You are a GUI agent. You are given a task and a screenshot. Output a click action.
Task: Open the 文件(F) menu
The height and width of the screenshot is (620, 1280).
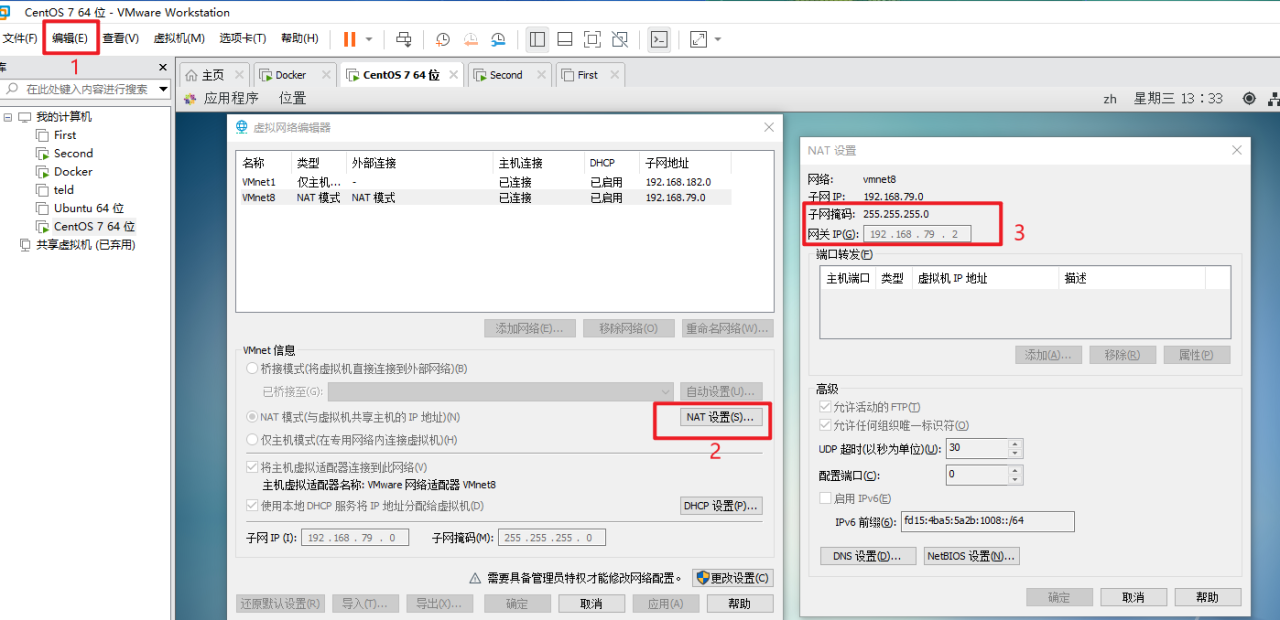20,38
